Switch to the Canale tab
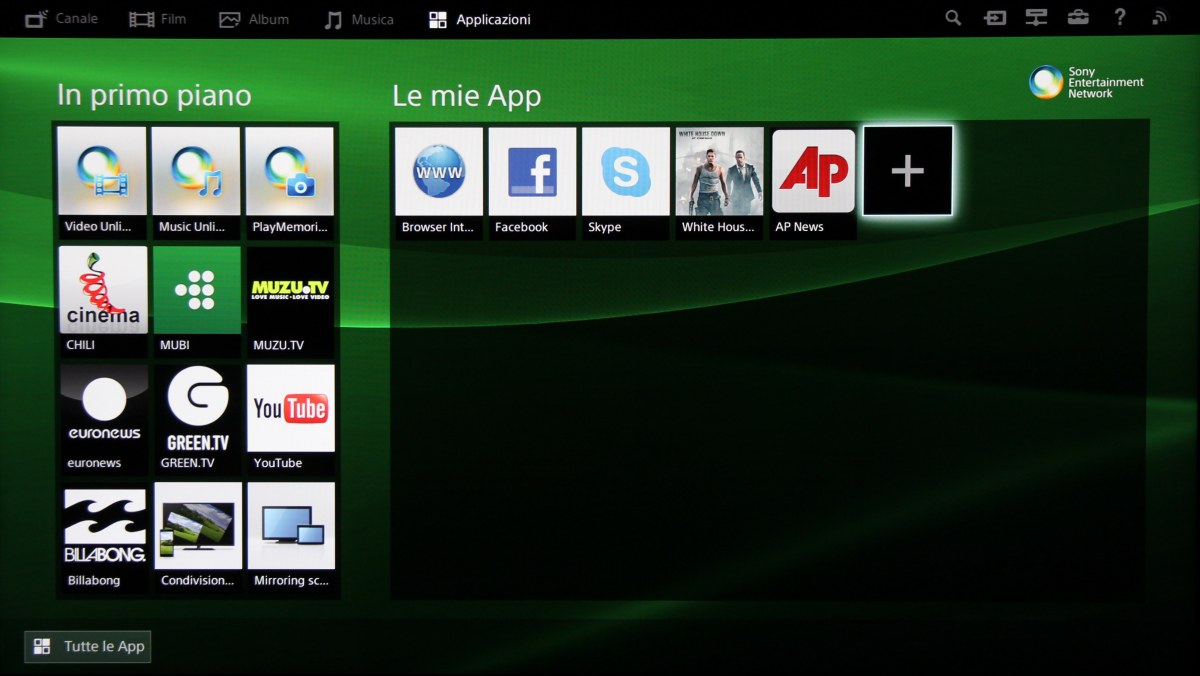The image size is (1200, 676). click(x=61, y=19)
